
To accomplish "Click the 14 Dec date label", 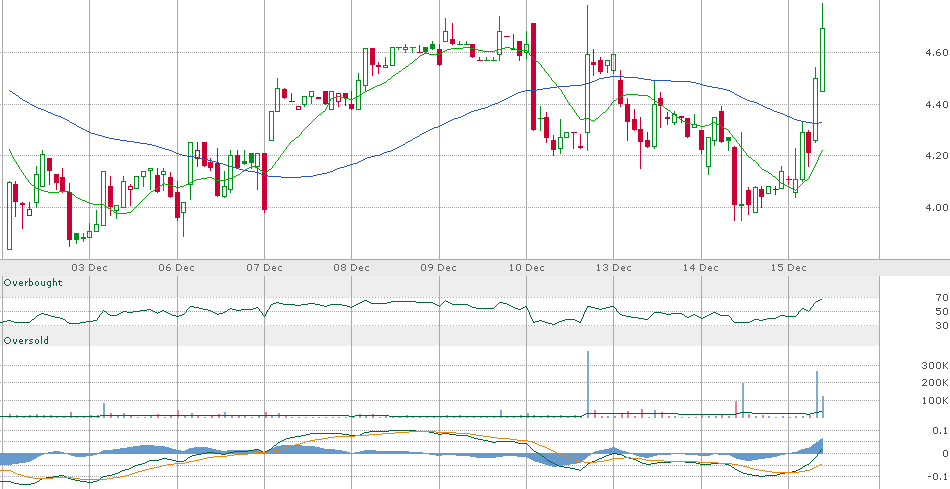I will pyautogui.click(x=700, y=267).
